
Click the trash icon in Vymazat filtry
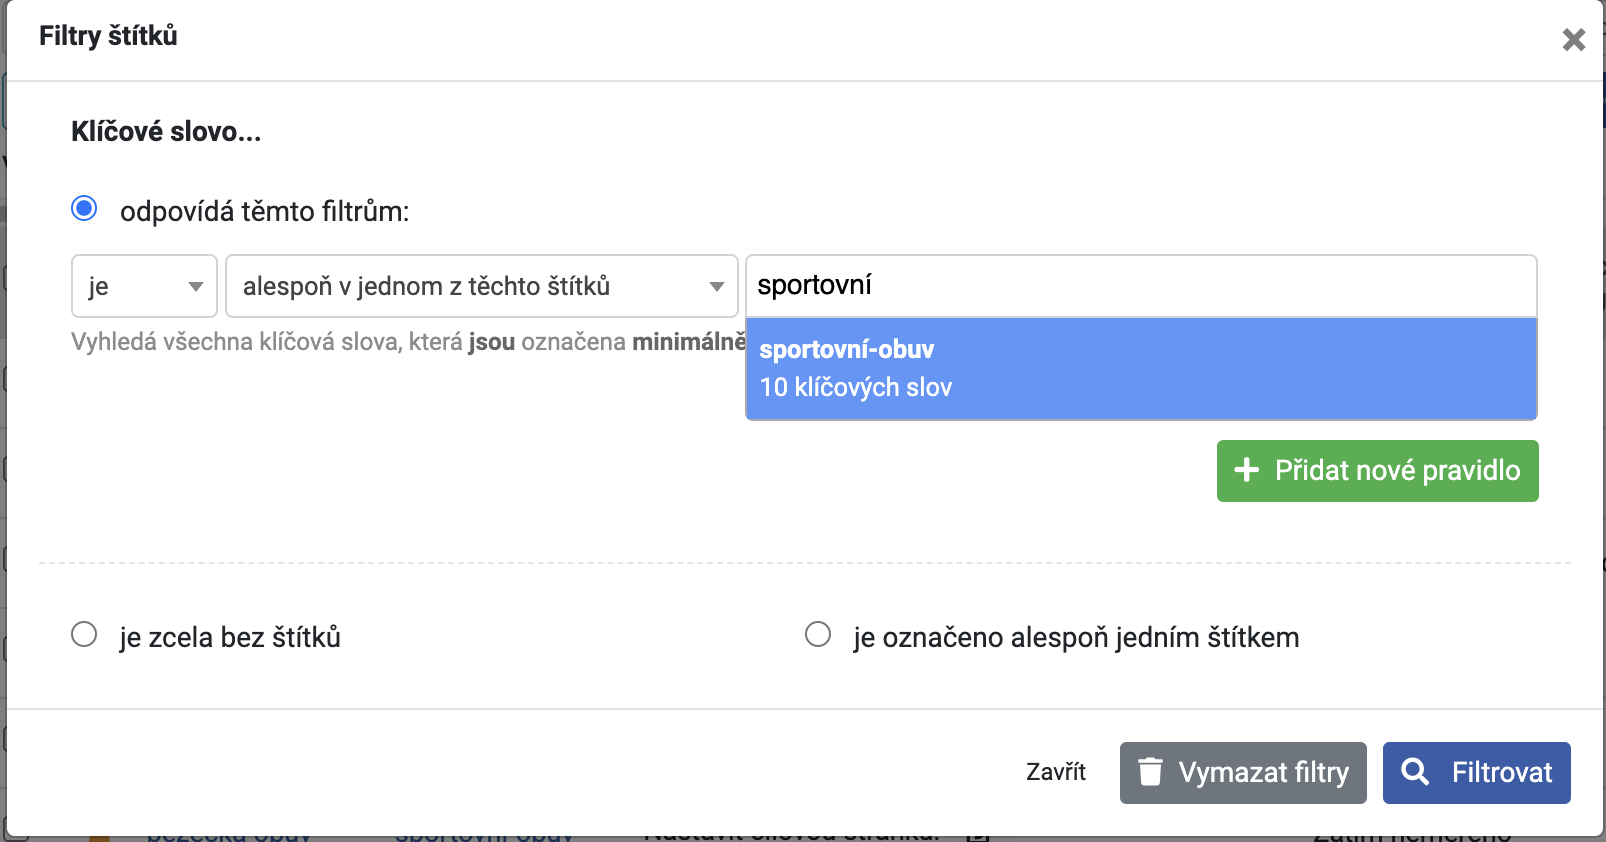(1151, 772)
